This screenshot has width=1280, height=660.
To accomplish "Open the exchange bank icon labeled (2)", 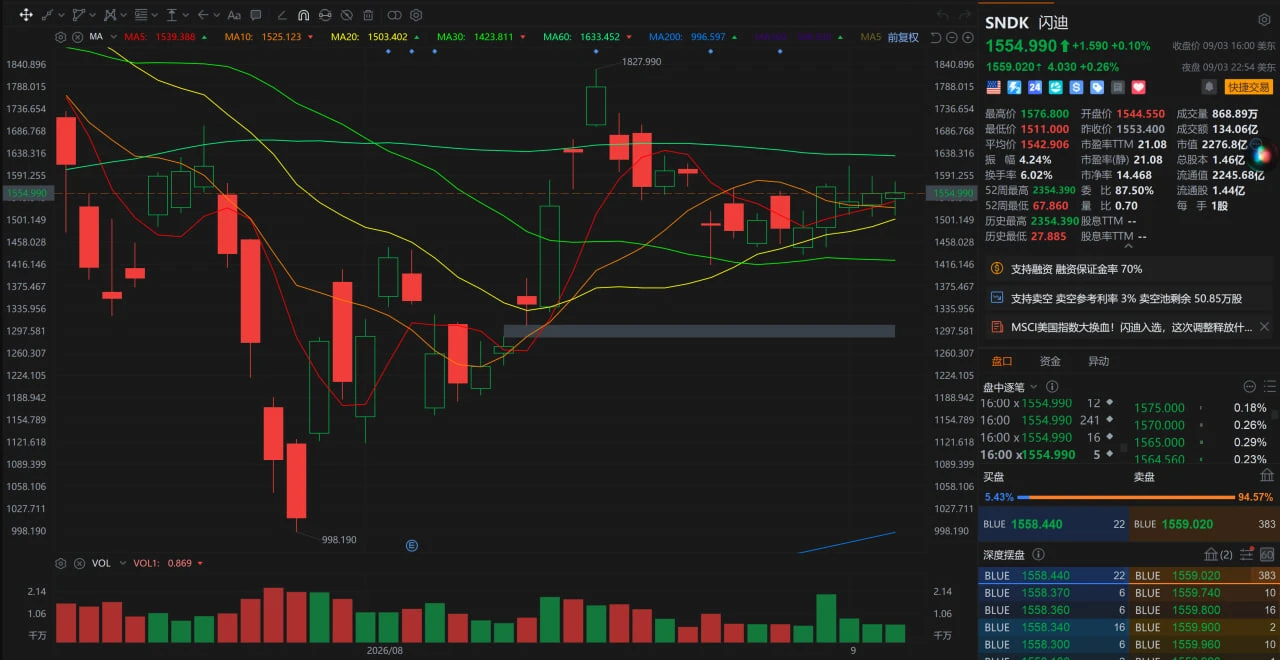I will coord(1218,554).
